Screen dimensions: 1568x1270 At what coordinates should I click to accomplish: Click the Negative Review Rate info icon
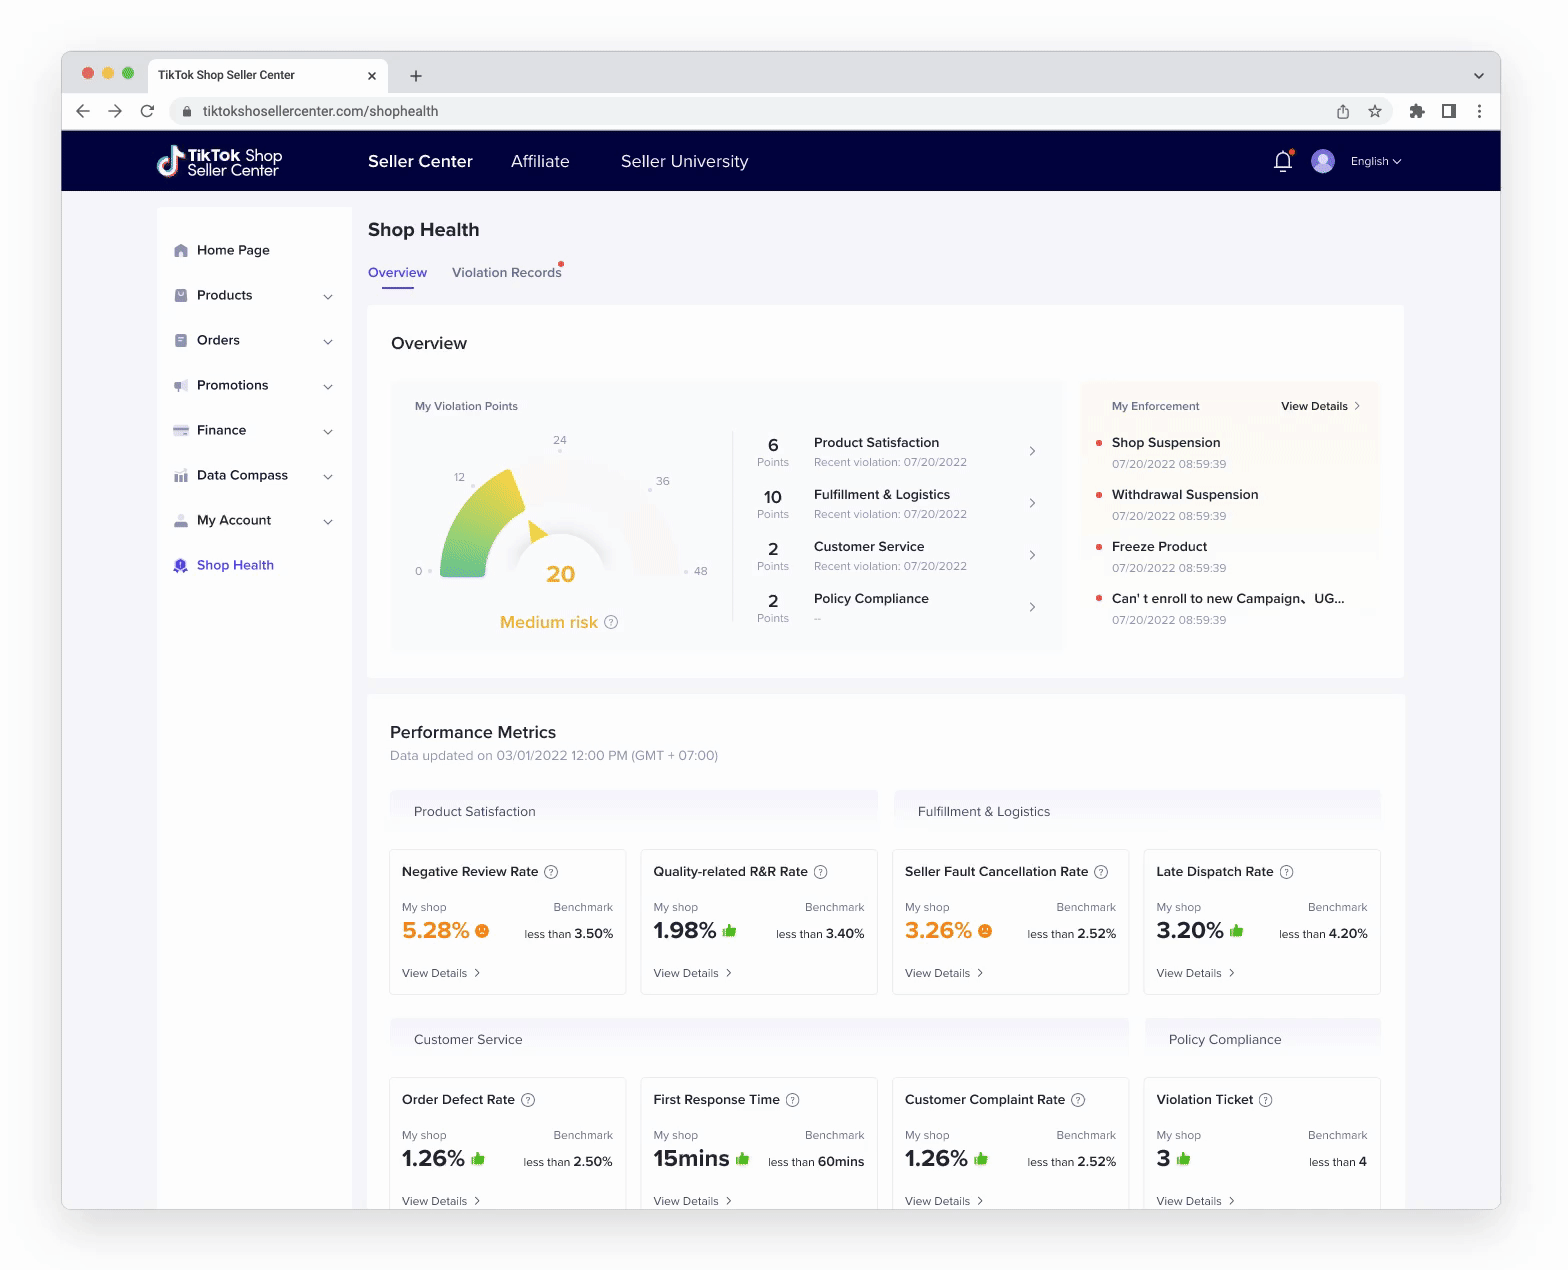[x=551, y=872]
